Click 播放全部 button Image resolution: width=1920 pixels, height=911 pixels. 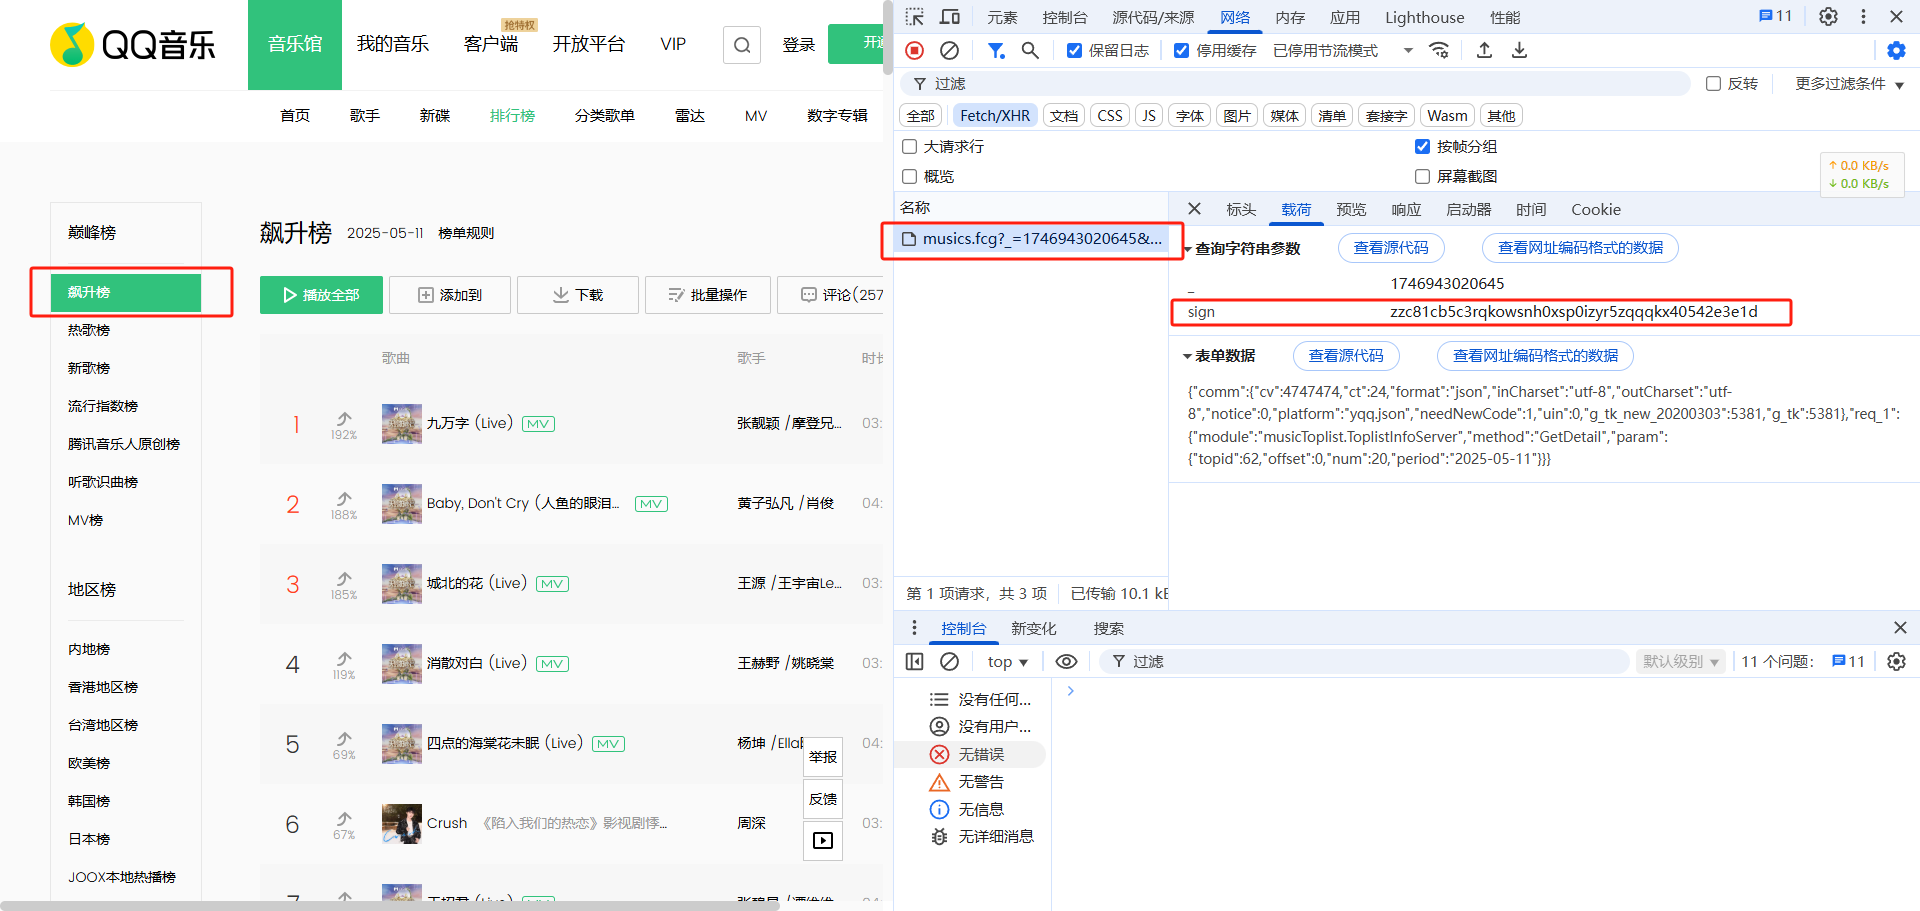pos(321,295)
